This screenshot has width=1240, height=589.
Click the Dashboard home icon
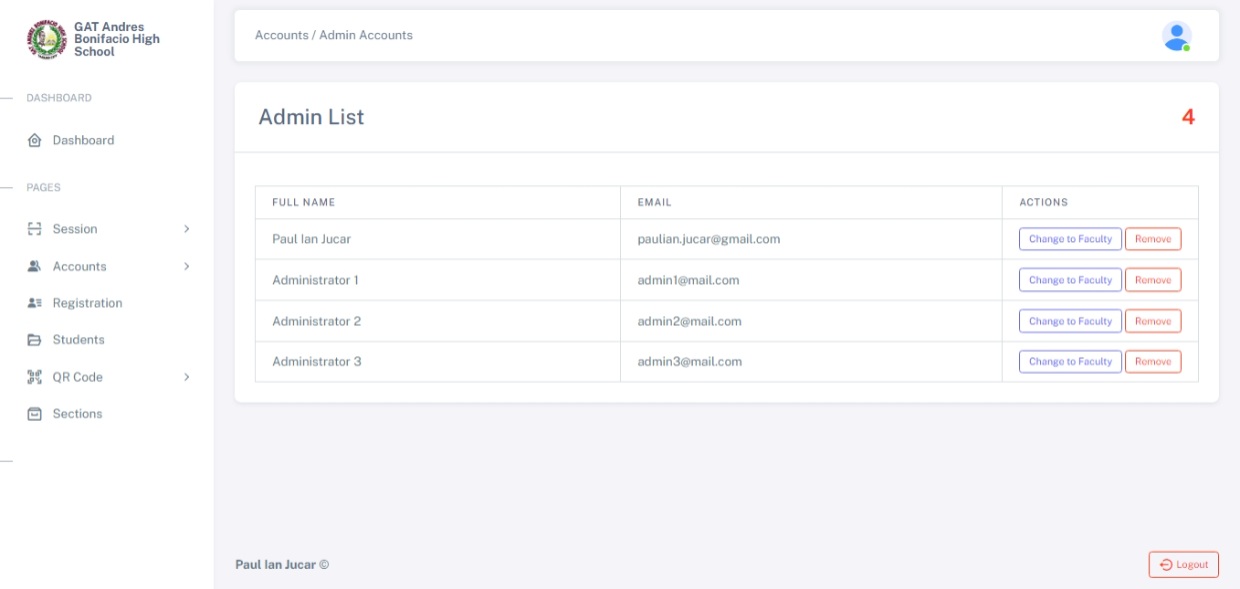34,141
